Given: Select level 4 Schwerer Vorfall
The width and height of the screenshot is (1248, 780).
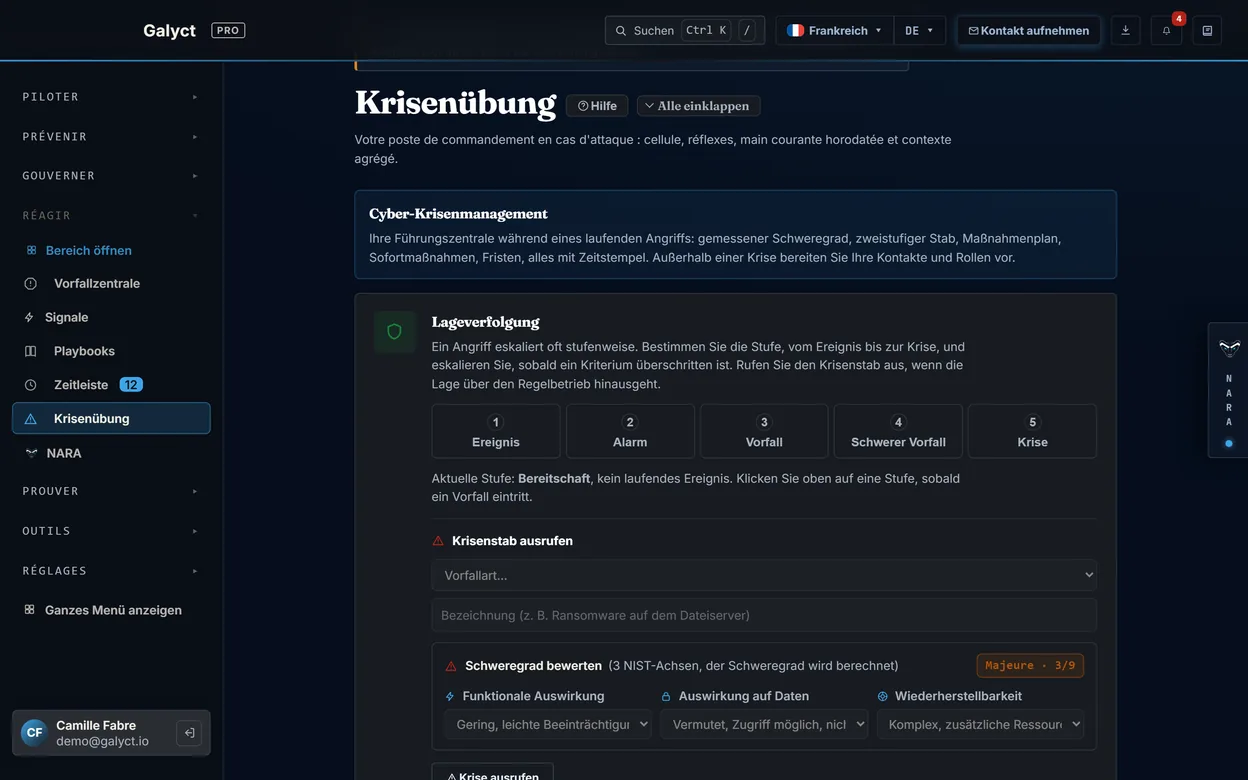Looking at the screenshot, I should 898,431.
